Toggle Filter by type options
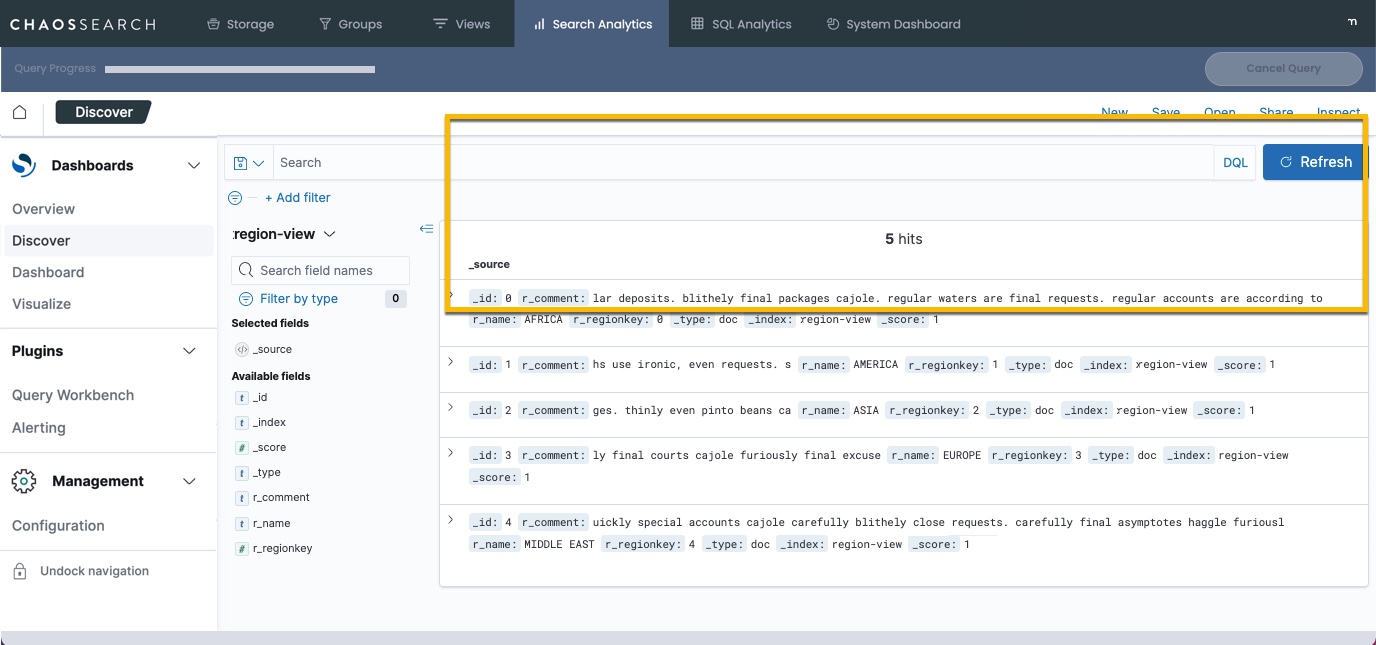 coord(298,299)
